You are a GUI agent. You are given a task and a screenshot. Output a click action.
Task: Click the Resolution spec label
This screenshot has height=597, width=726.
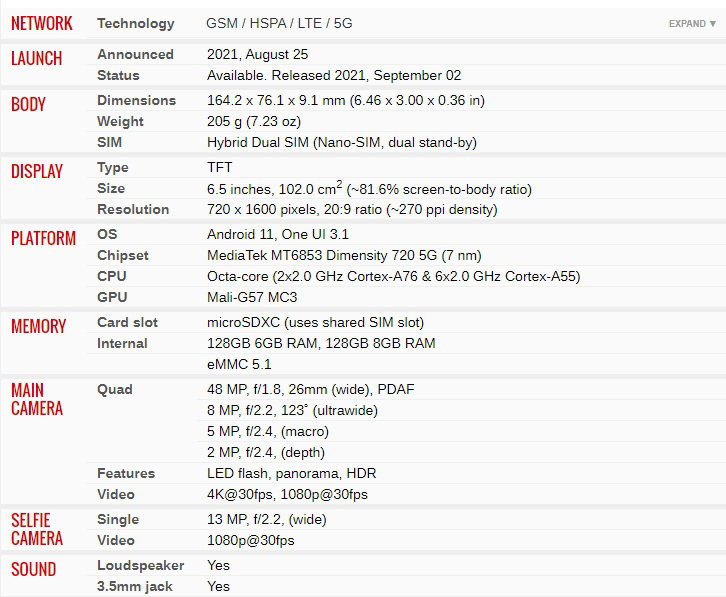(133, 209)
